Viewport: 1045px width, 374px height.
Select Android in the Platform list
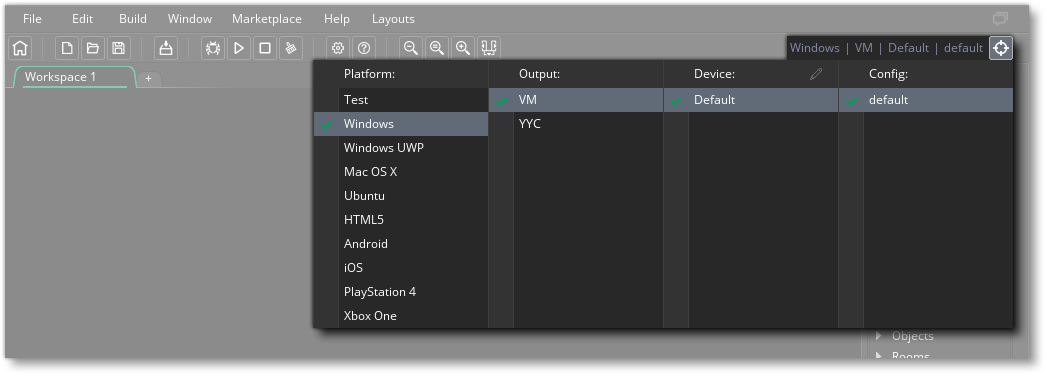[401, 244]
